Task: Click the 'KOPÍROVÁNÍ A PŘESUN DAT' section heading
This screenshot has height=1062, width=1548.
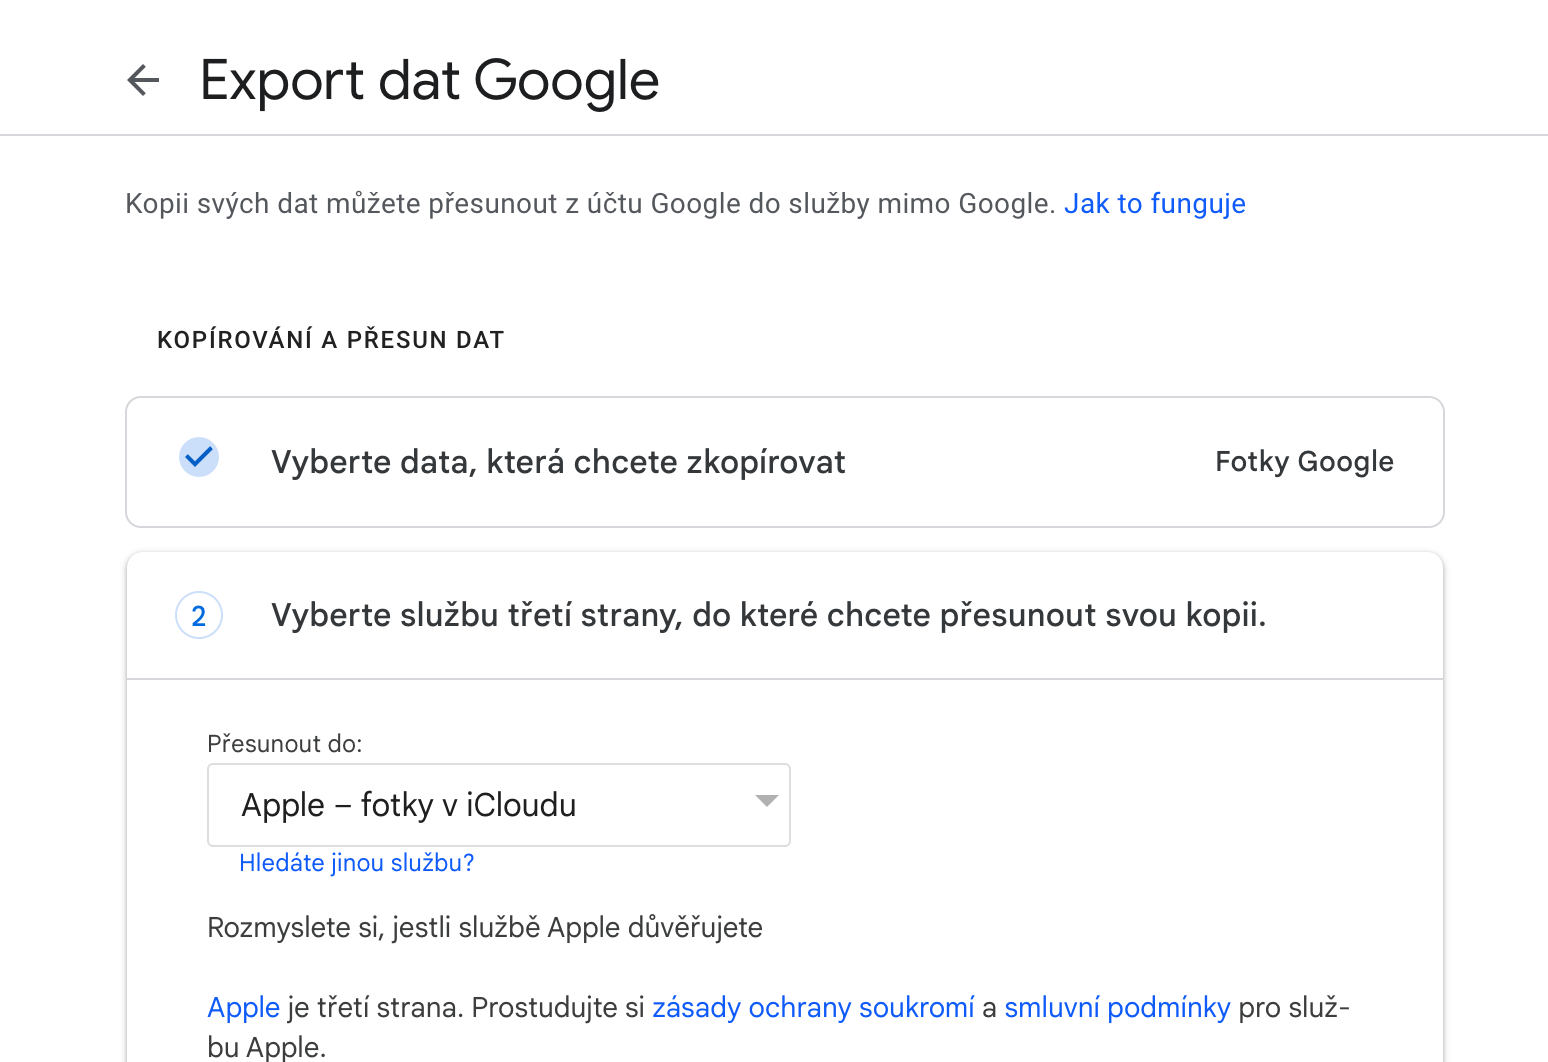Action: point(330,340)
